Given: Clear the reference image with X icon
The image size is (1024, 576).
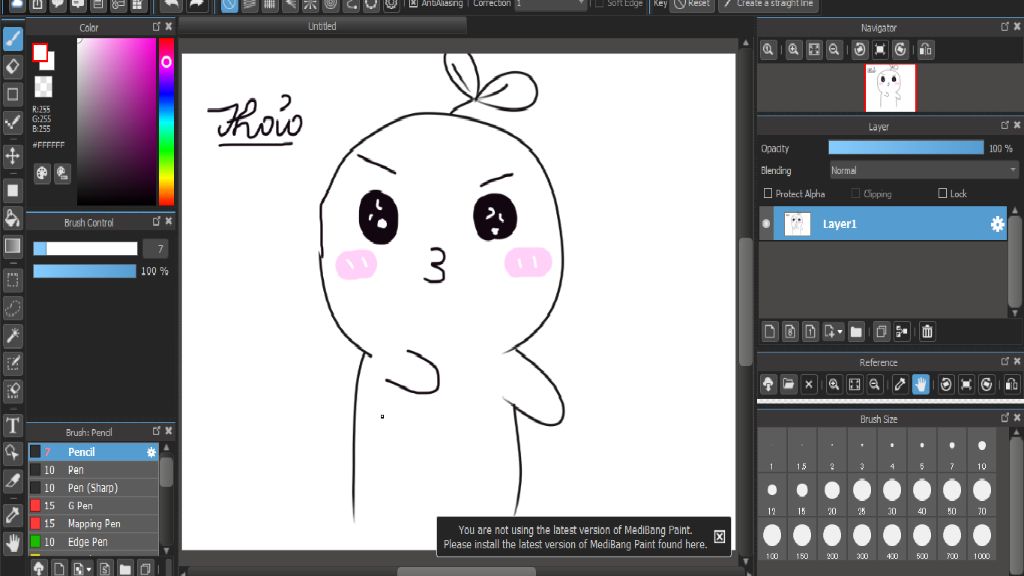Looking at the screenshot, I should 808,384.
